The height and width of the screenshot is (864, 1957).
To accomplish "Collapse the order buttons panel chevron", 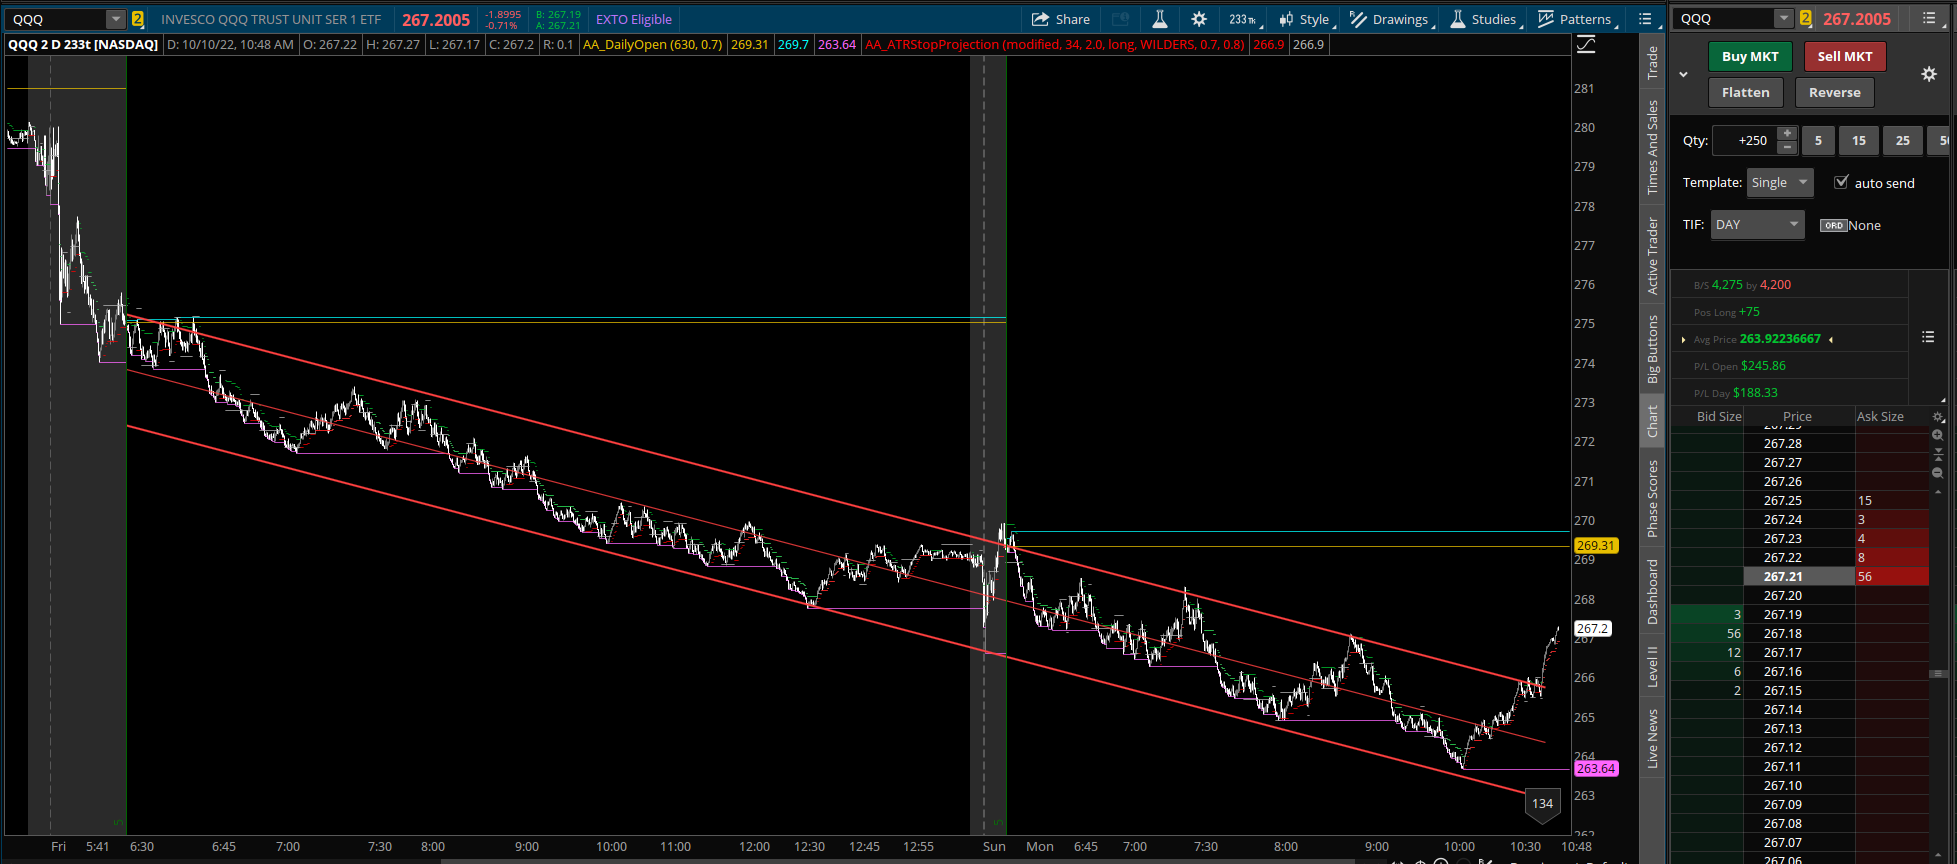I will point(1684,74).
